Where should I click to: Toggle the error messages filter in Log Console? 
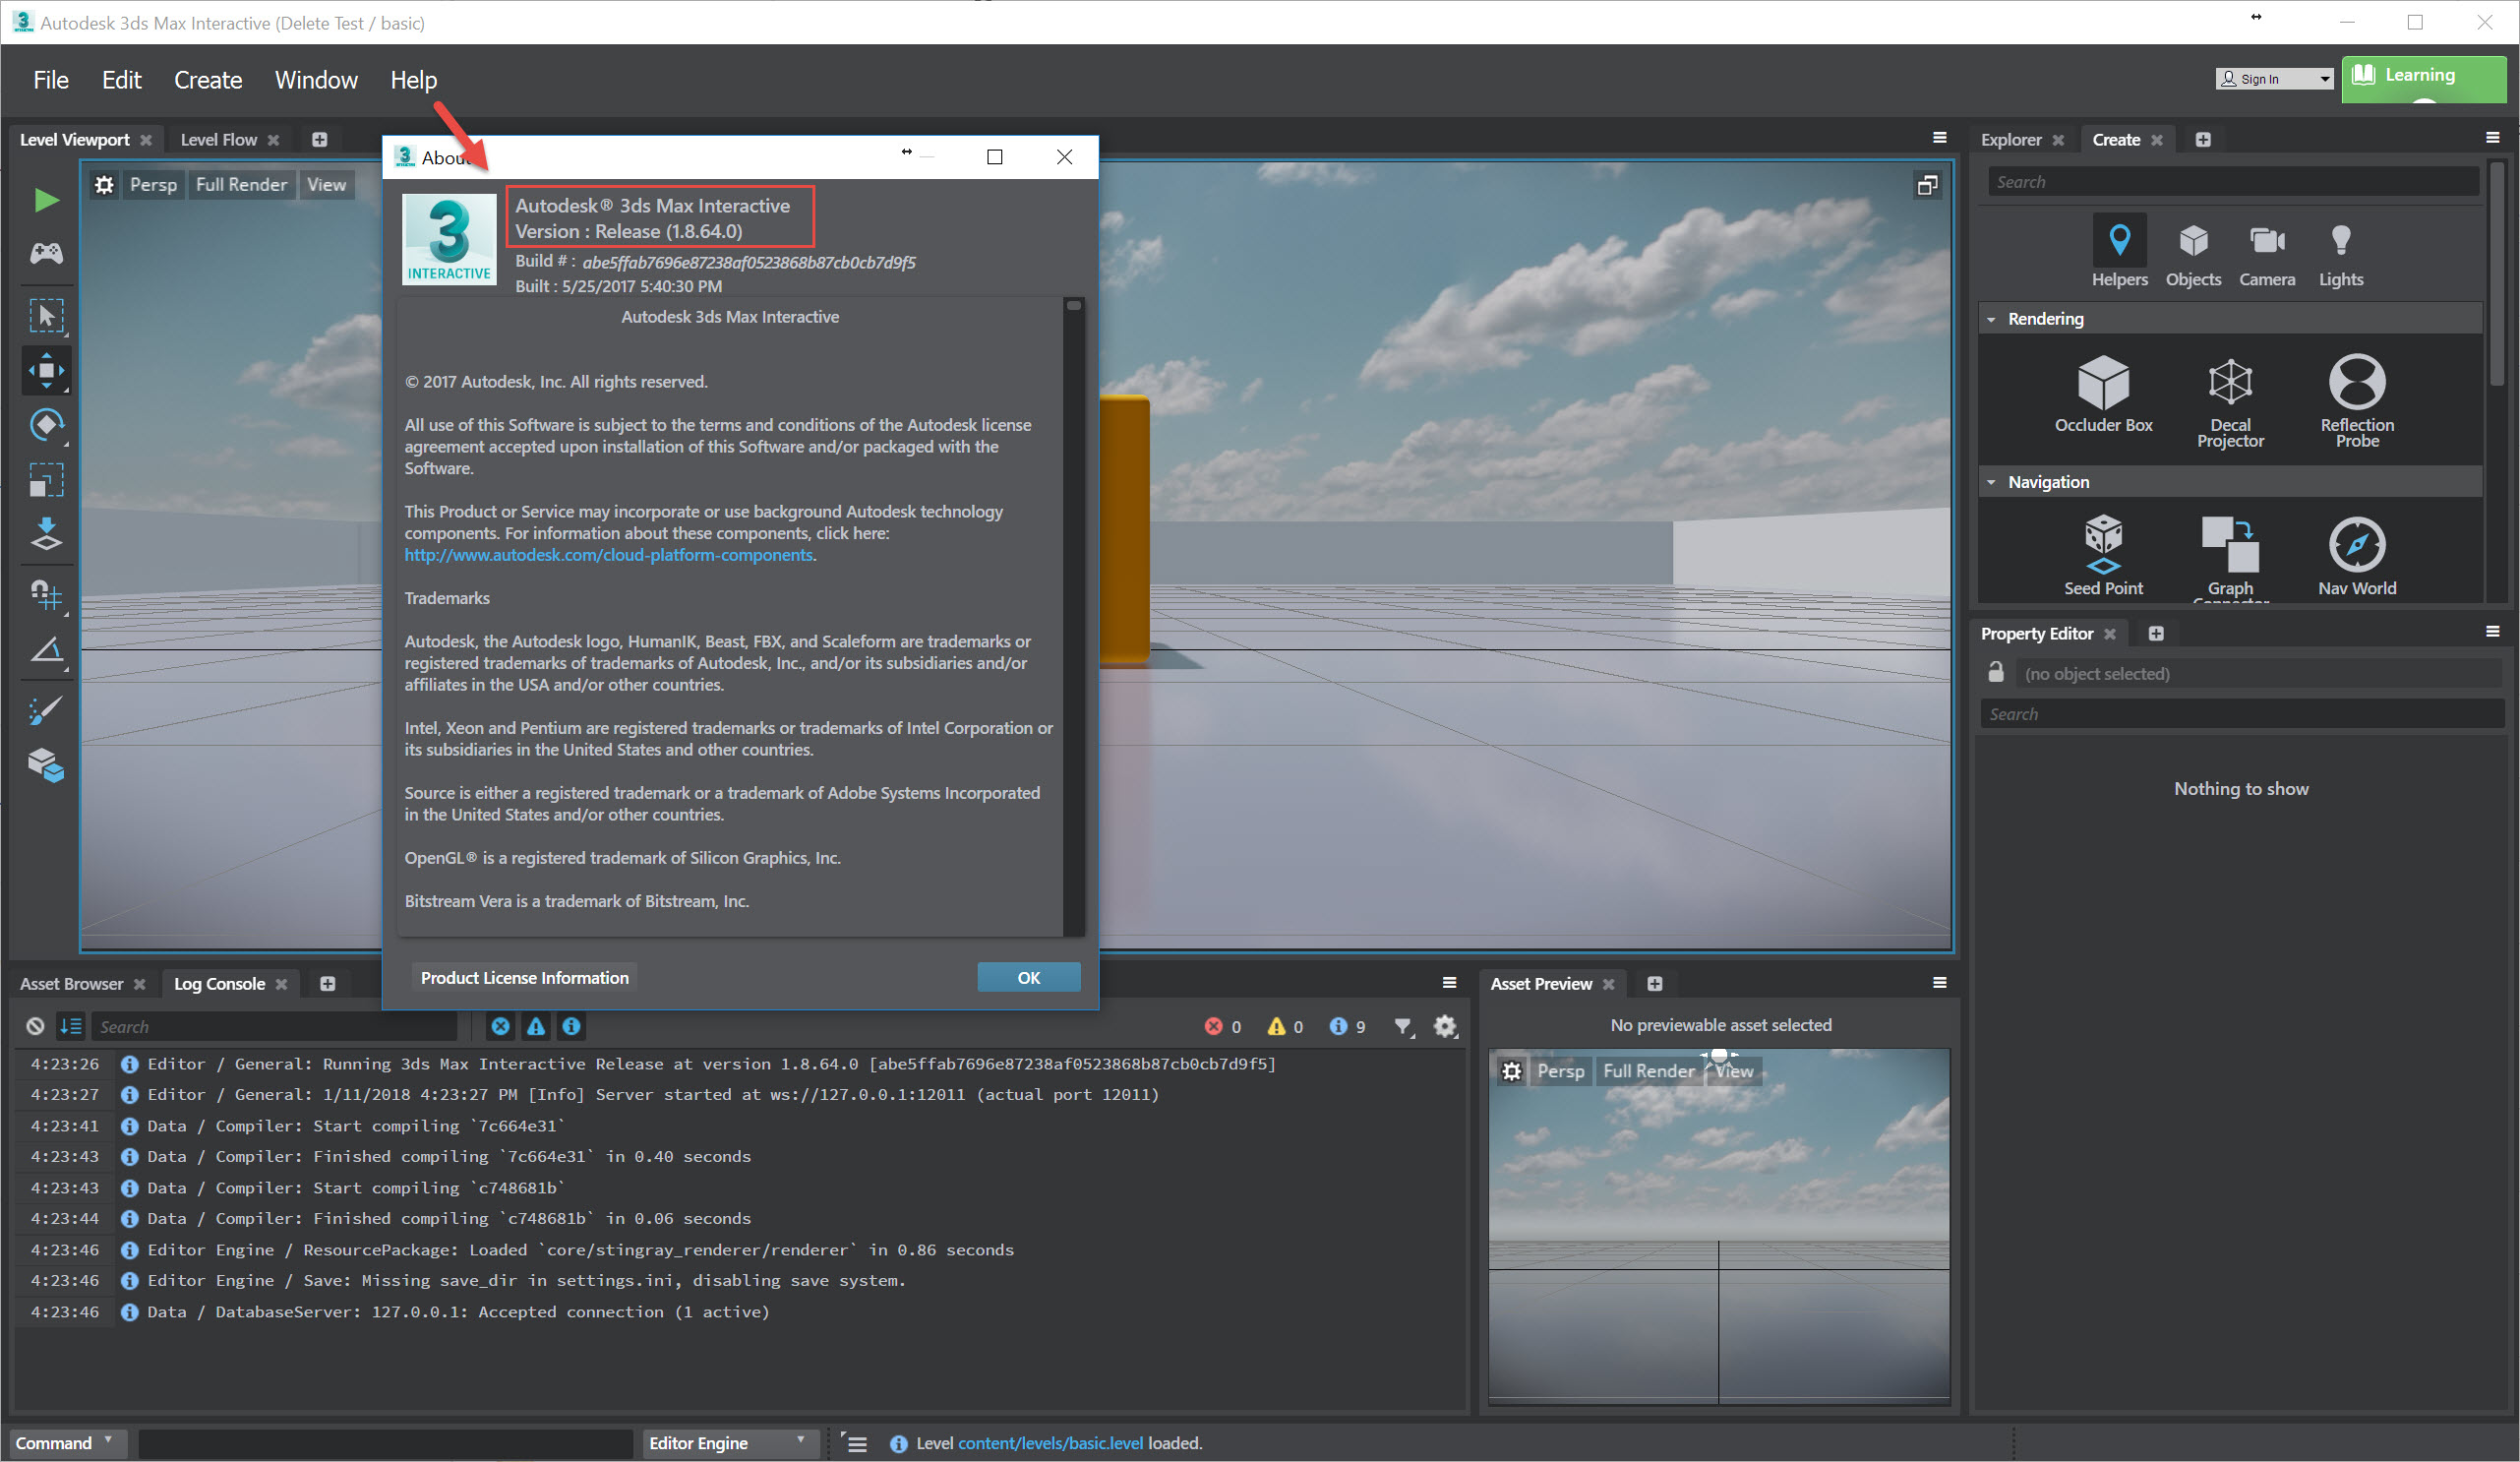[x=500, y=1026]
